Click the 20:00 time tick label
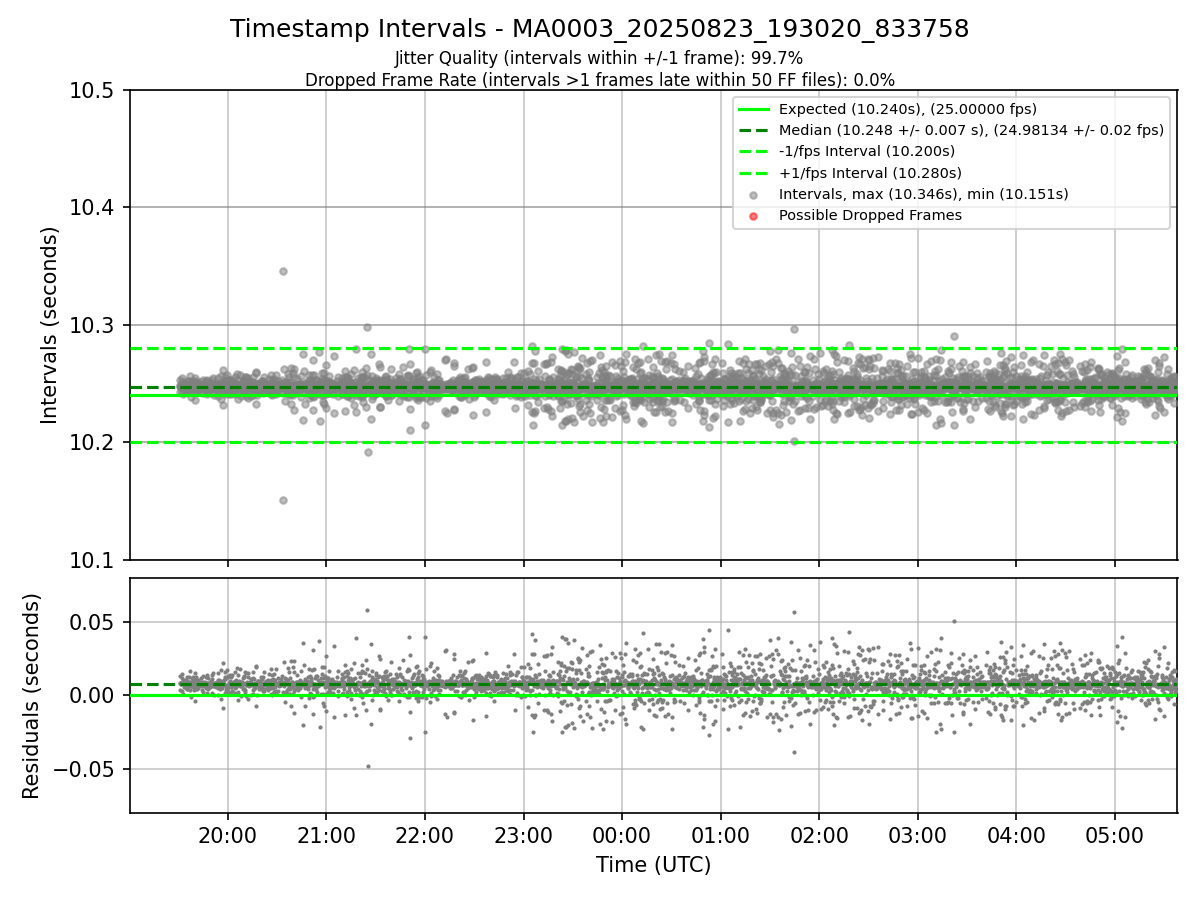This screenshot has height=900, width=1200. (x=227, y=834)
